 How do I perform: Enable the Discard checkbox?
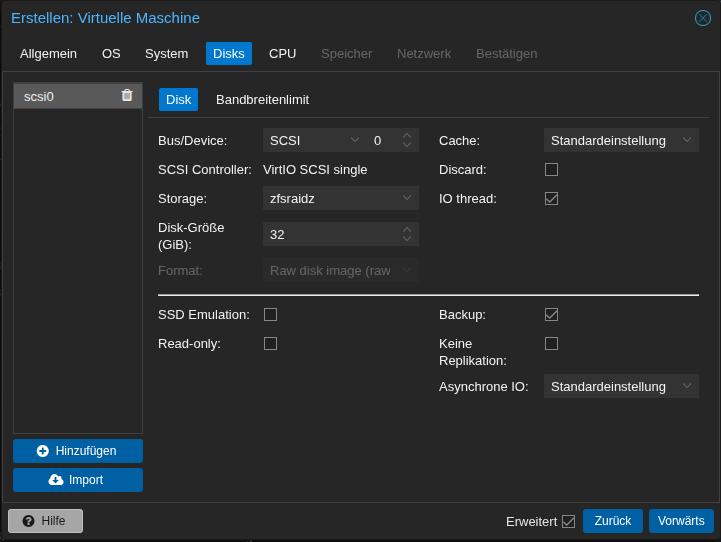[x=551, y=170]
